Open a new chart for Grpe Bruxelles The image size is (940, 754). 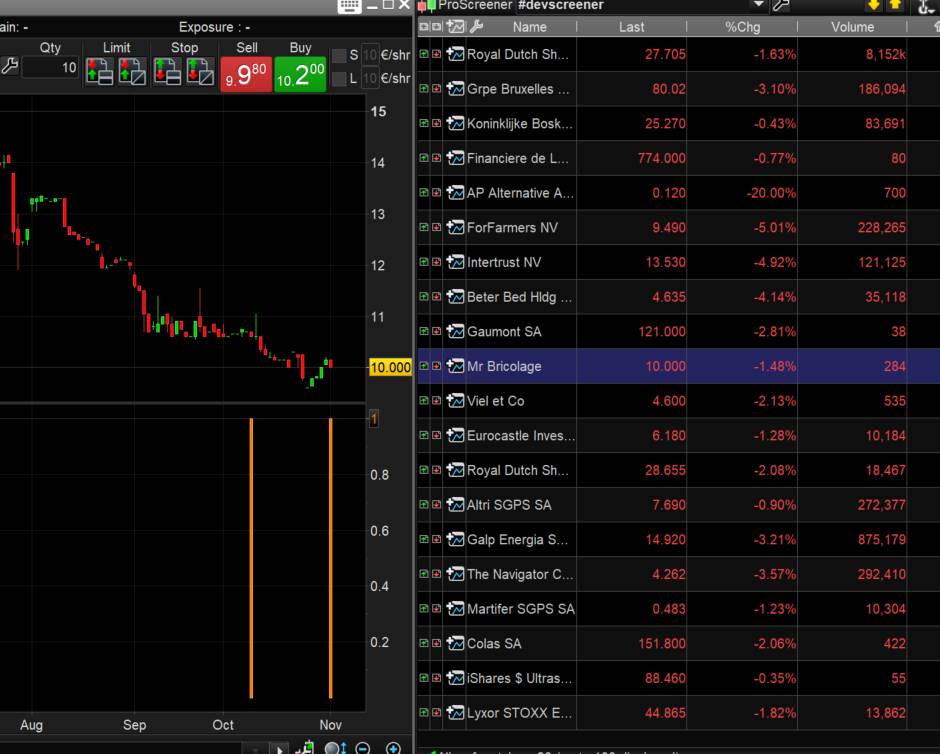click(x=456, y=89)
